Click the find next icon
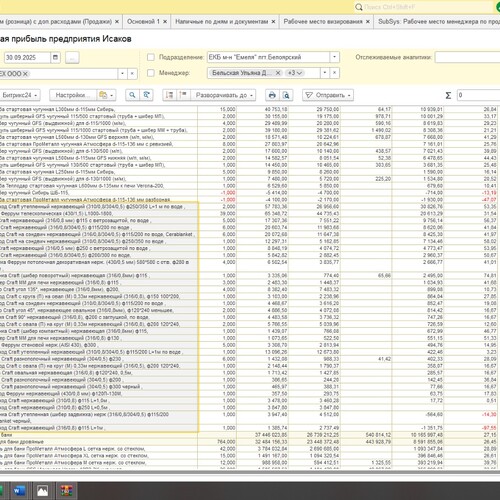 [x=146, y=95]
